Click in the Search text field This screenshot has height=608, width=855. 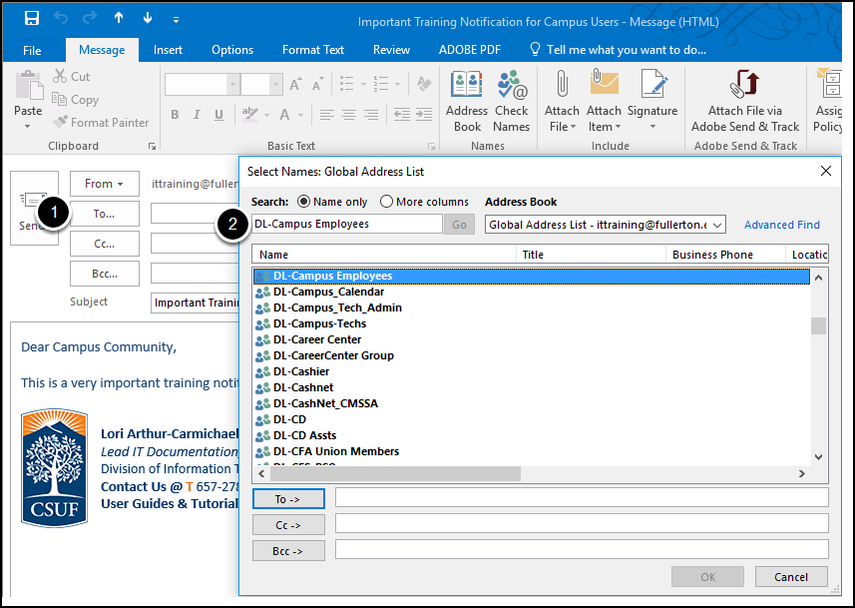coord(347,224)
